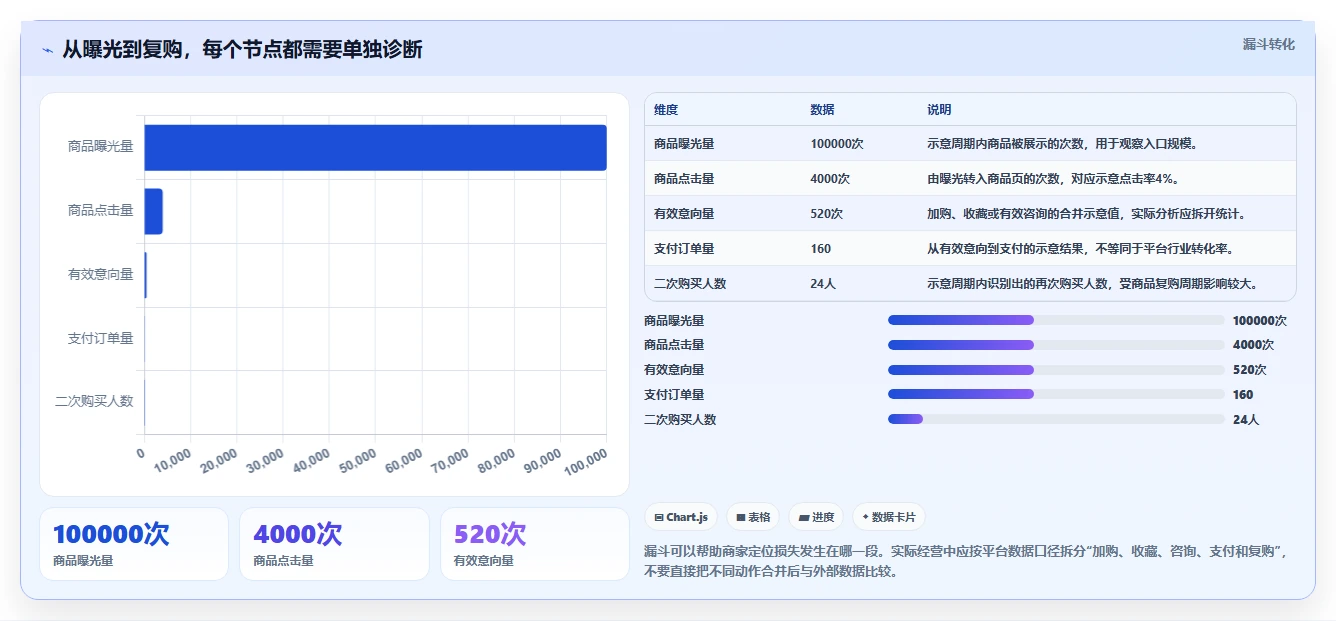Click the 二次购买人数 label on the chart axis
This screenshot has width=1336, height=621.
pyautogui.click(x=94, y=401)
